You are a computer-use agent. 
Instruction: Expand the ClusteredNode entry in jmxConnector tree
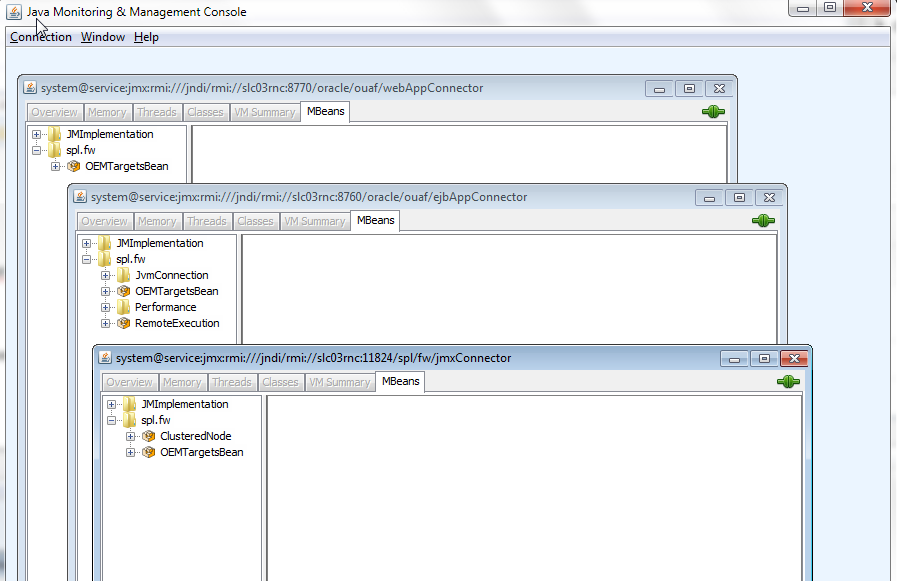pyautogui.click(x=130, y=436)
